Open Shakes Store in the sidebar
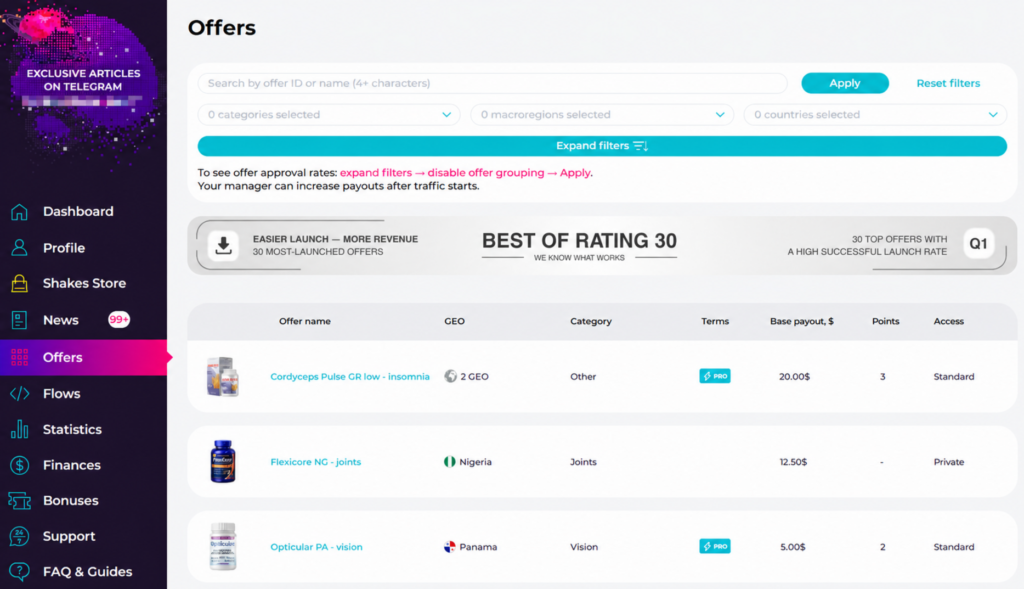Image resolution: width=1024 pixels, height=589 pixels. coord(83,283)
